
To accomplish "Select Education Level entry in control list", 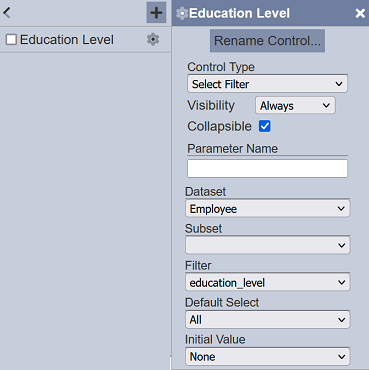I will [67, 40].
